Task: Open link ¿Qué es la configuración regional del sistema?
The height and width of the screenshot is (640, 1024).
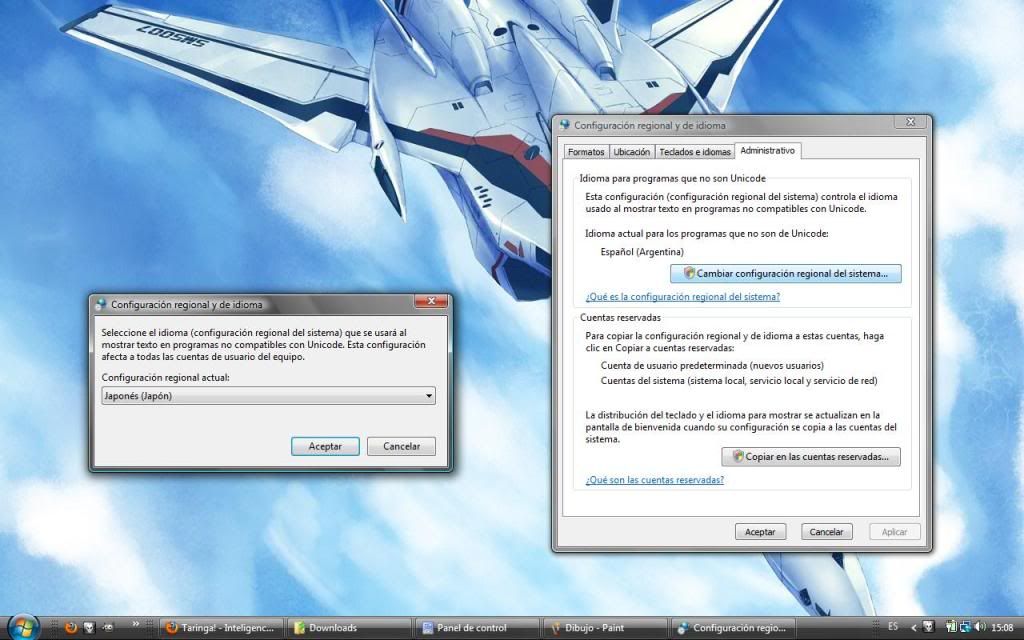Action: [682, 296]
